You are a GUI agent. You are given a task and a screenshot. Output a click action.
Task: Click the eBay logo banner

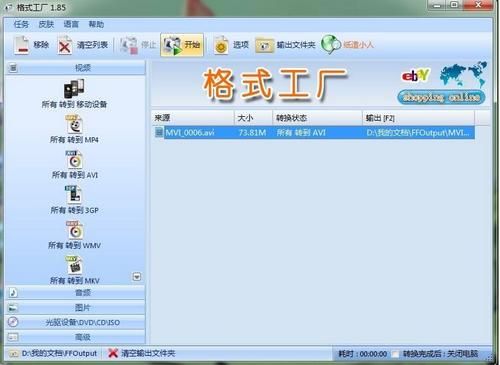[415, 76]
